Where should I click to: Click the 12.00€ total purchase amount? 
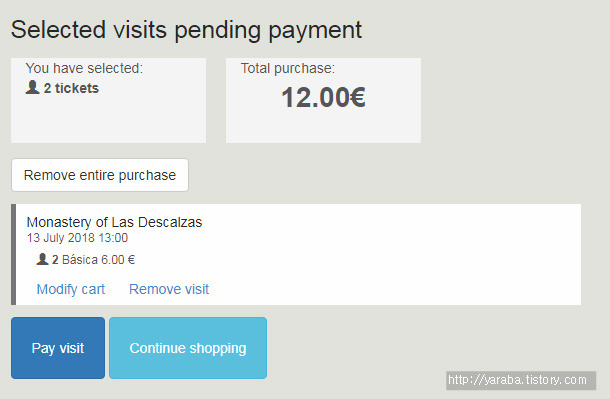(323, 97)
